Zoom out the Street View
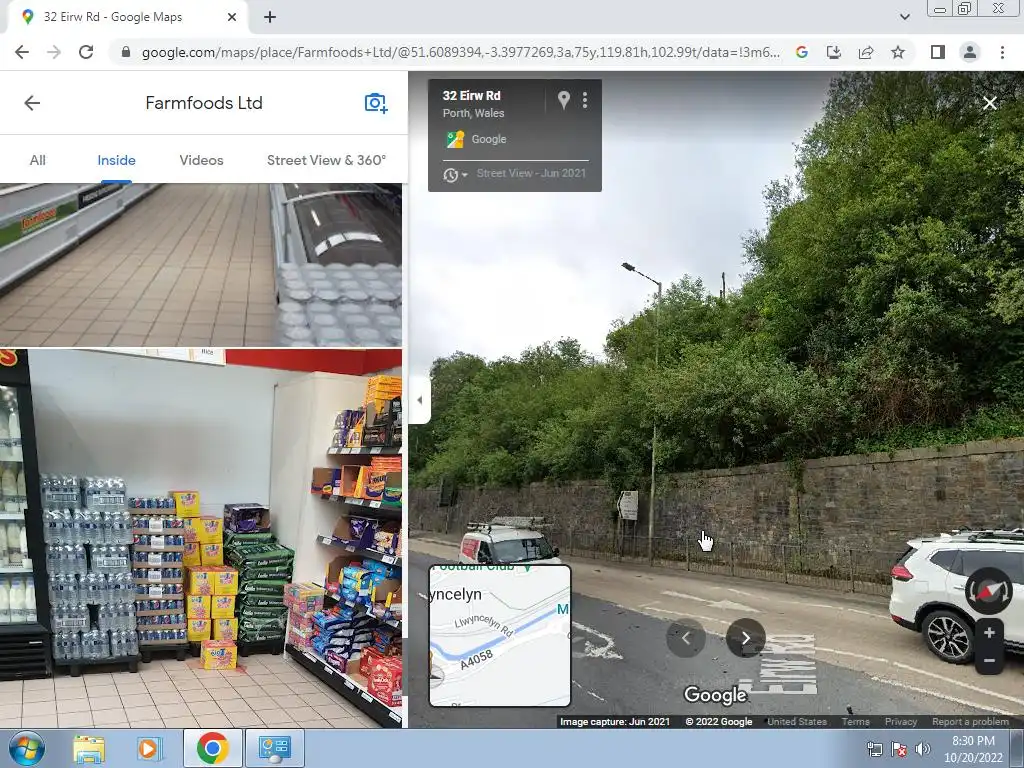 tap(989, 661)
